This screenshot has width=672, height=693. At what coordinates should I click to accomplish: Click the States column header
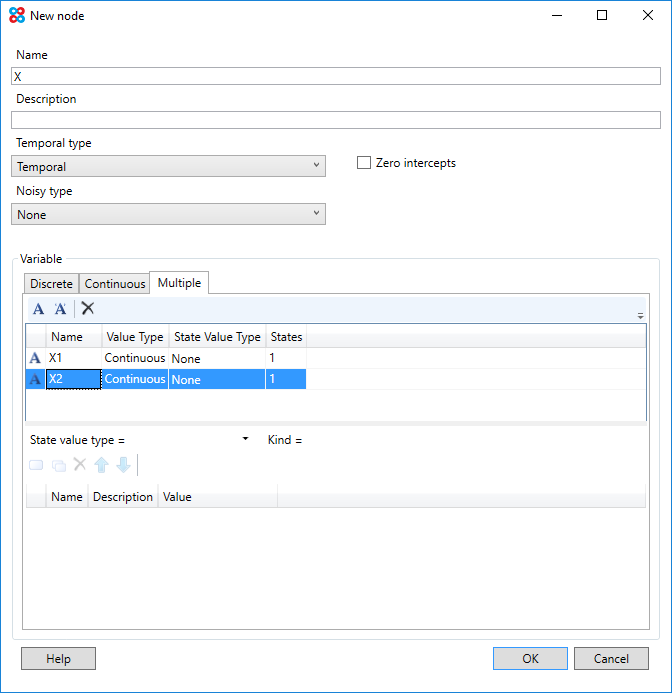pos(286,337)
